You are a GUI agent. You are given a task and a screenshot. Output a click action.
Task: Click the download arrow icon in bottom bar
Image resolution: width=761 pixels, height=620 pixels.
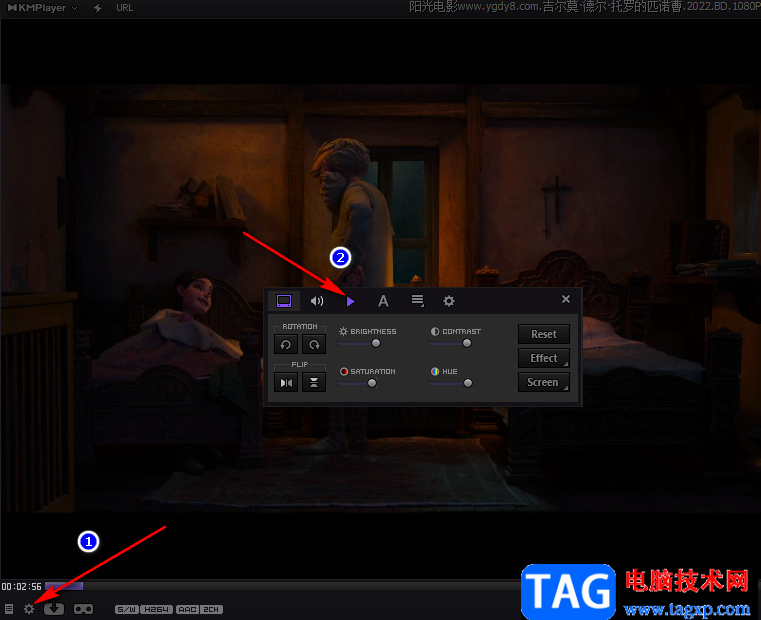tap(54, 609)
